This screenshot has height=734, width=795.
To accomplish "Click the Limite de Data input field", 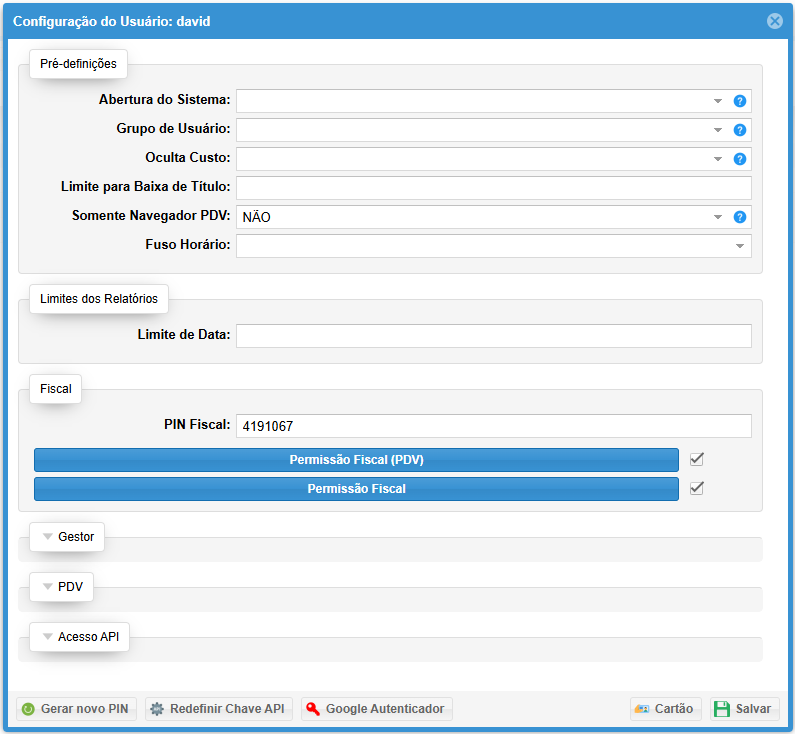I will pyautogui.click(x=493, y=336).
